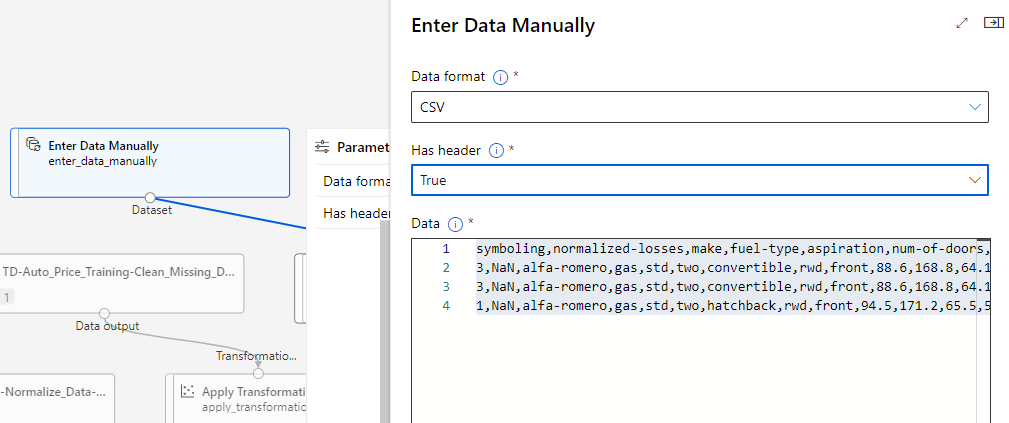Click the Enter Data Manually node icon

tap(33, 146)
